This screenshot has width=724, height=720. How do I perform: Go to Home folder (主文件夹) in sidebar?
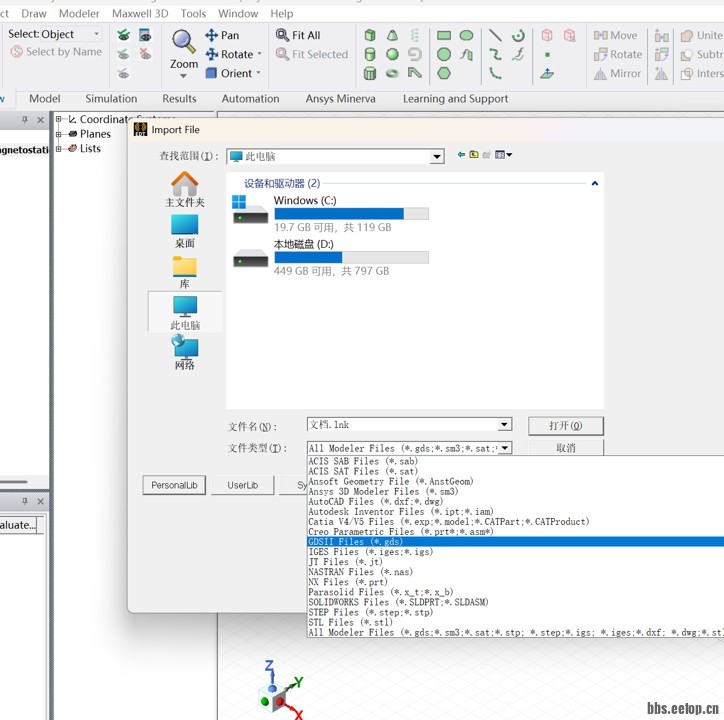pyautogui.click(x=185, y=189)
